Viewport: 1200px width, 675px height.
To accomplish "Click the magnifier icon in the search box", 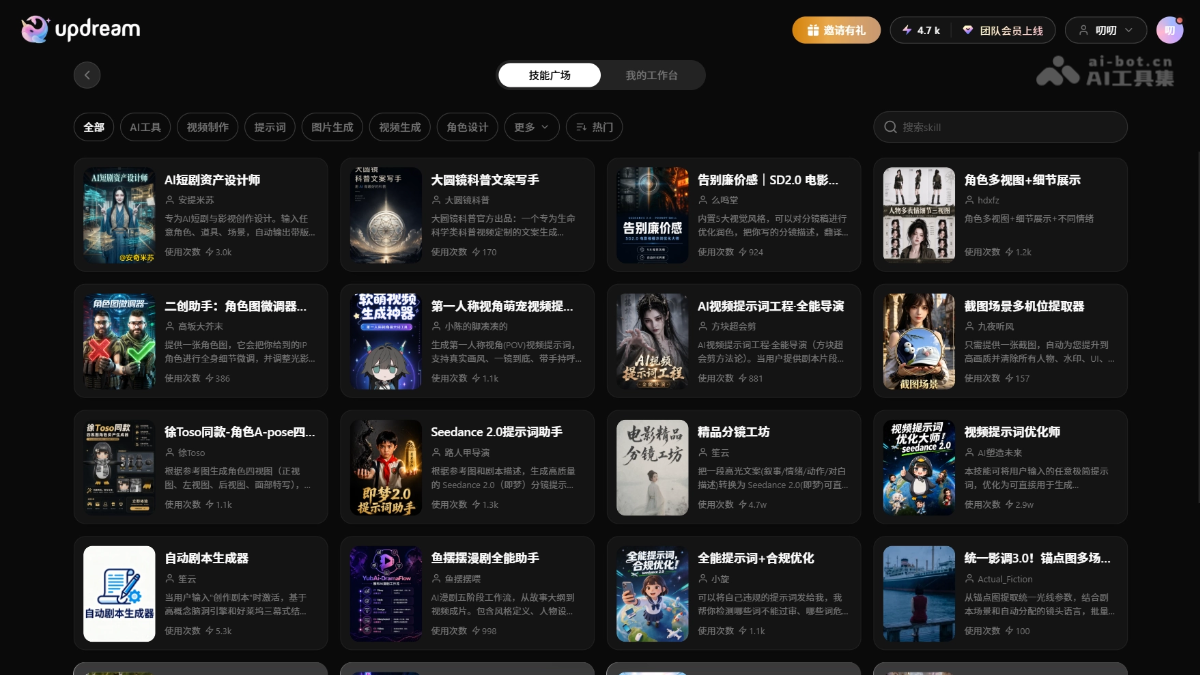I will pyautogui.click(x=890, y=127).
